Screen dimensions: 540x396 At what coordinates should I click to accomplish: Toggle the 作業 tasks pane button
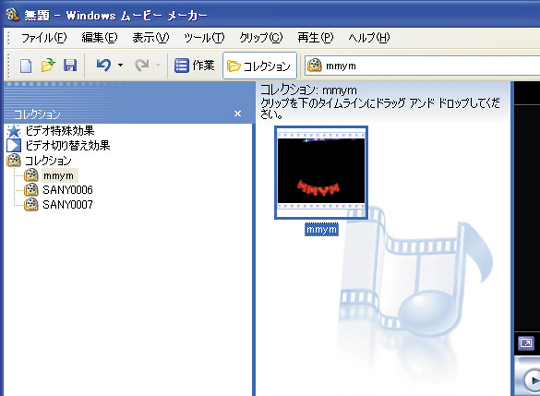[x=194, y=65]
